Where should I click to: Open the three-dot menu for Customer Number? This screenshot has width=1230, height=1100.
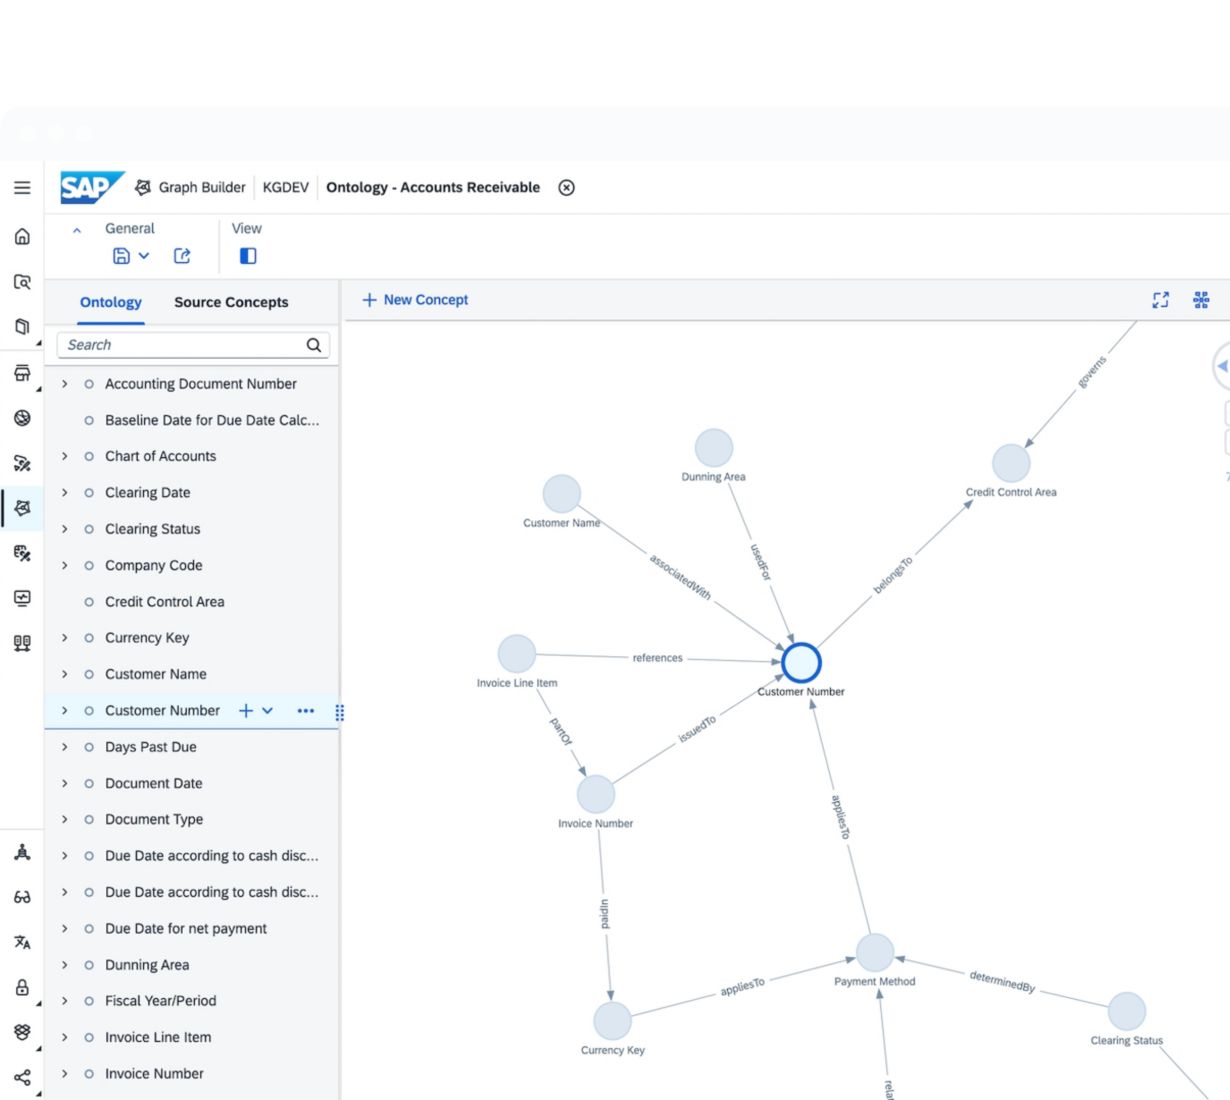click(306, 711)
